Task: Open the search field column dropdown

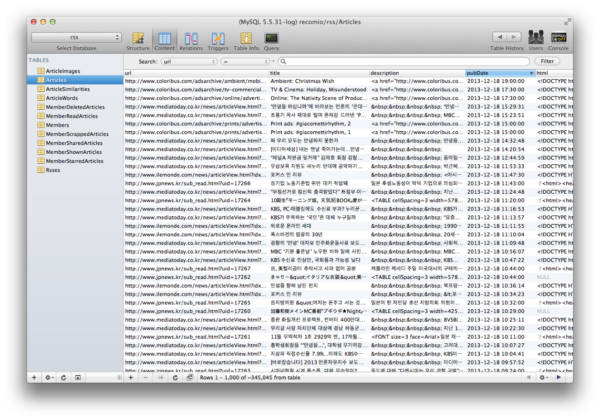Action: pyautogui.click(x=189, y=61)
